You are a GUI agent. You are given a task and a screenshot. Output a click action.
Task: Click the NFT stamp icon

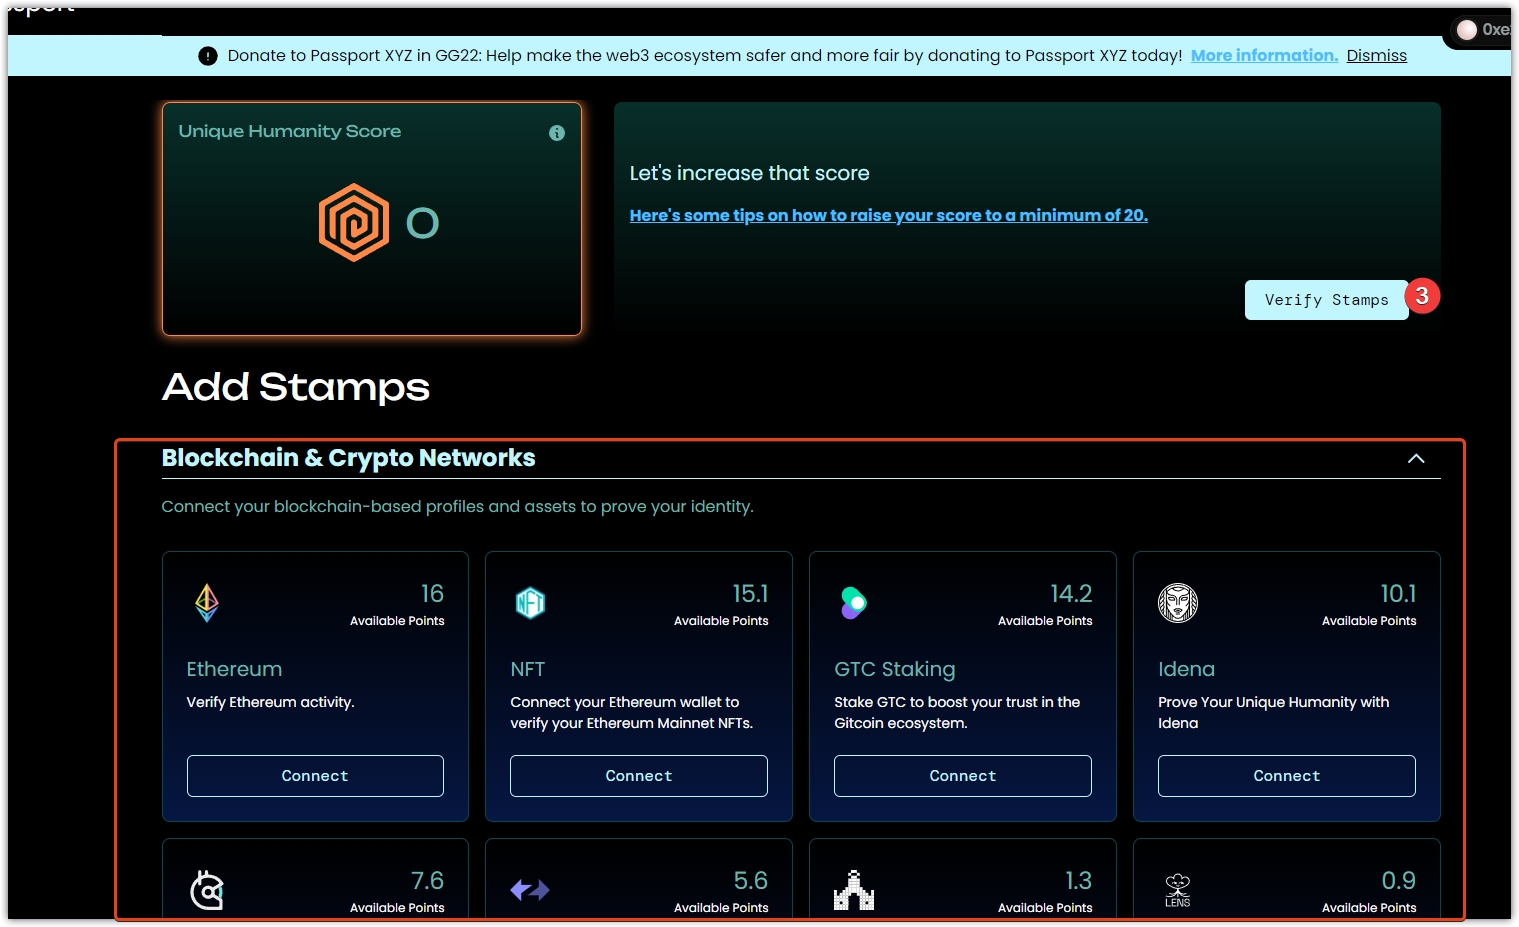(x=530, y=602)
